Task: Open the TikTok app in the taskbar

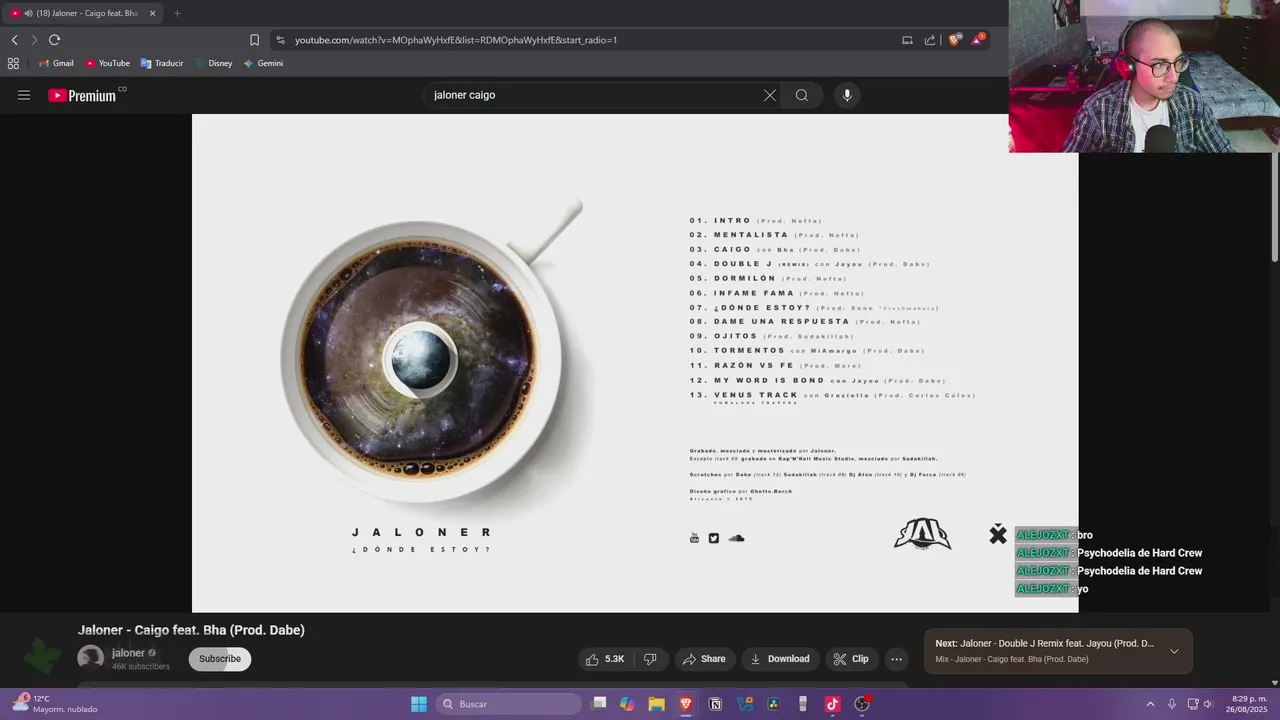Action: click(x=832, y=704)
